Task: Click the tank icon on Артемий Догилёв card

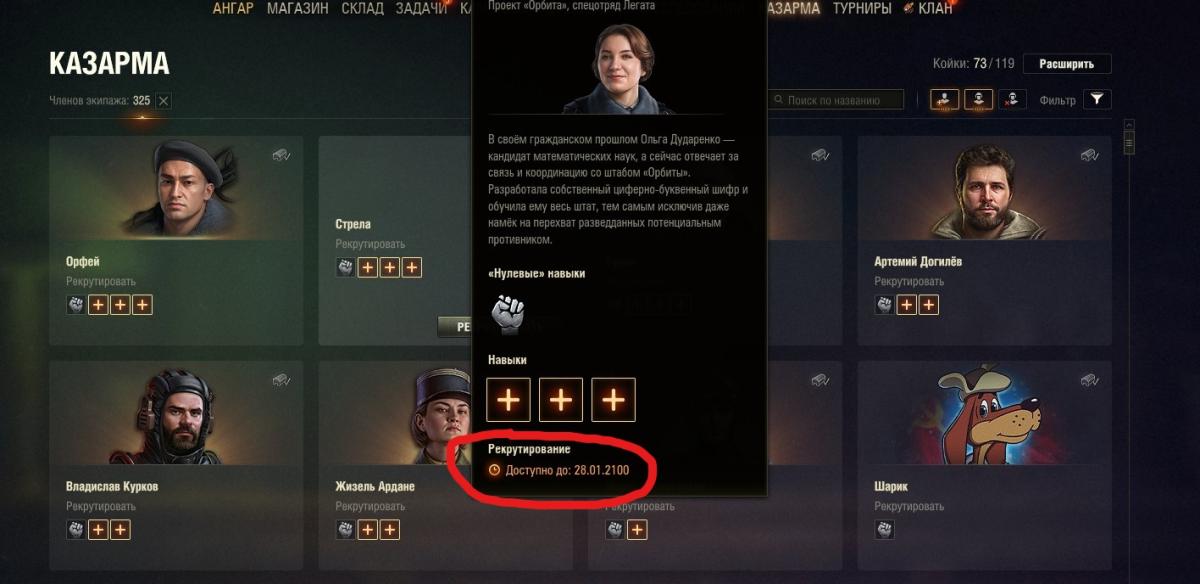Action: (1089, 155)
